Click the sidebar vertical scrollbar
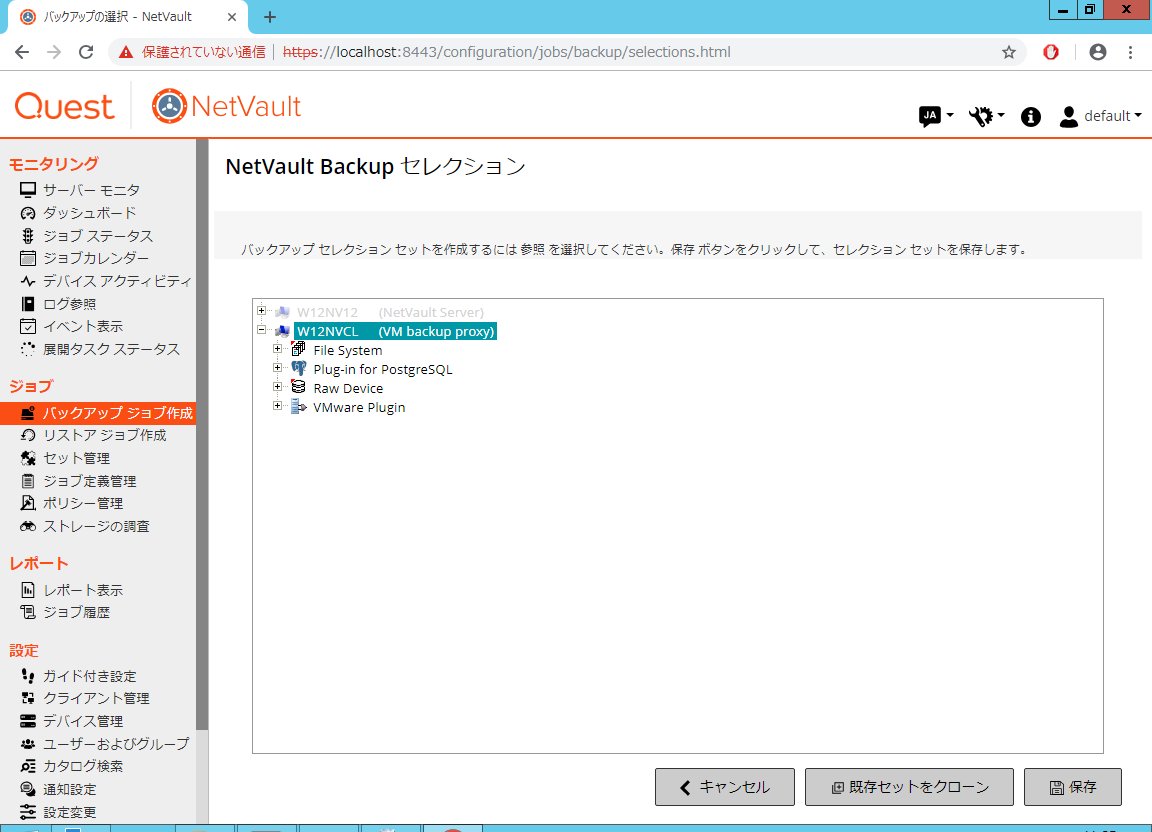 click(x=202, y=434)
